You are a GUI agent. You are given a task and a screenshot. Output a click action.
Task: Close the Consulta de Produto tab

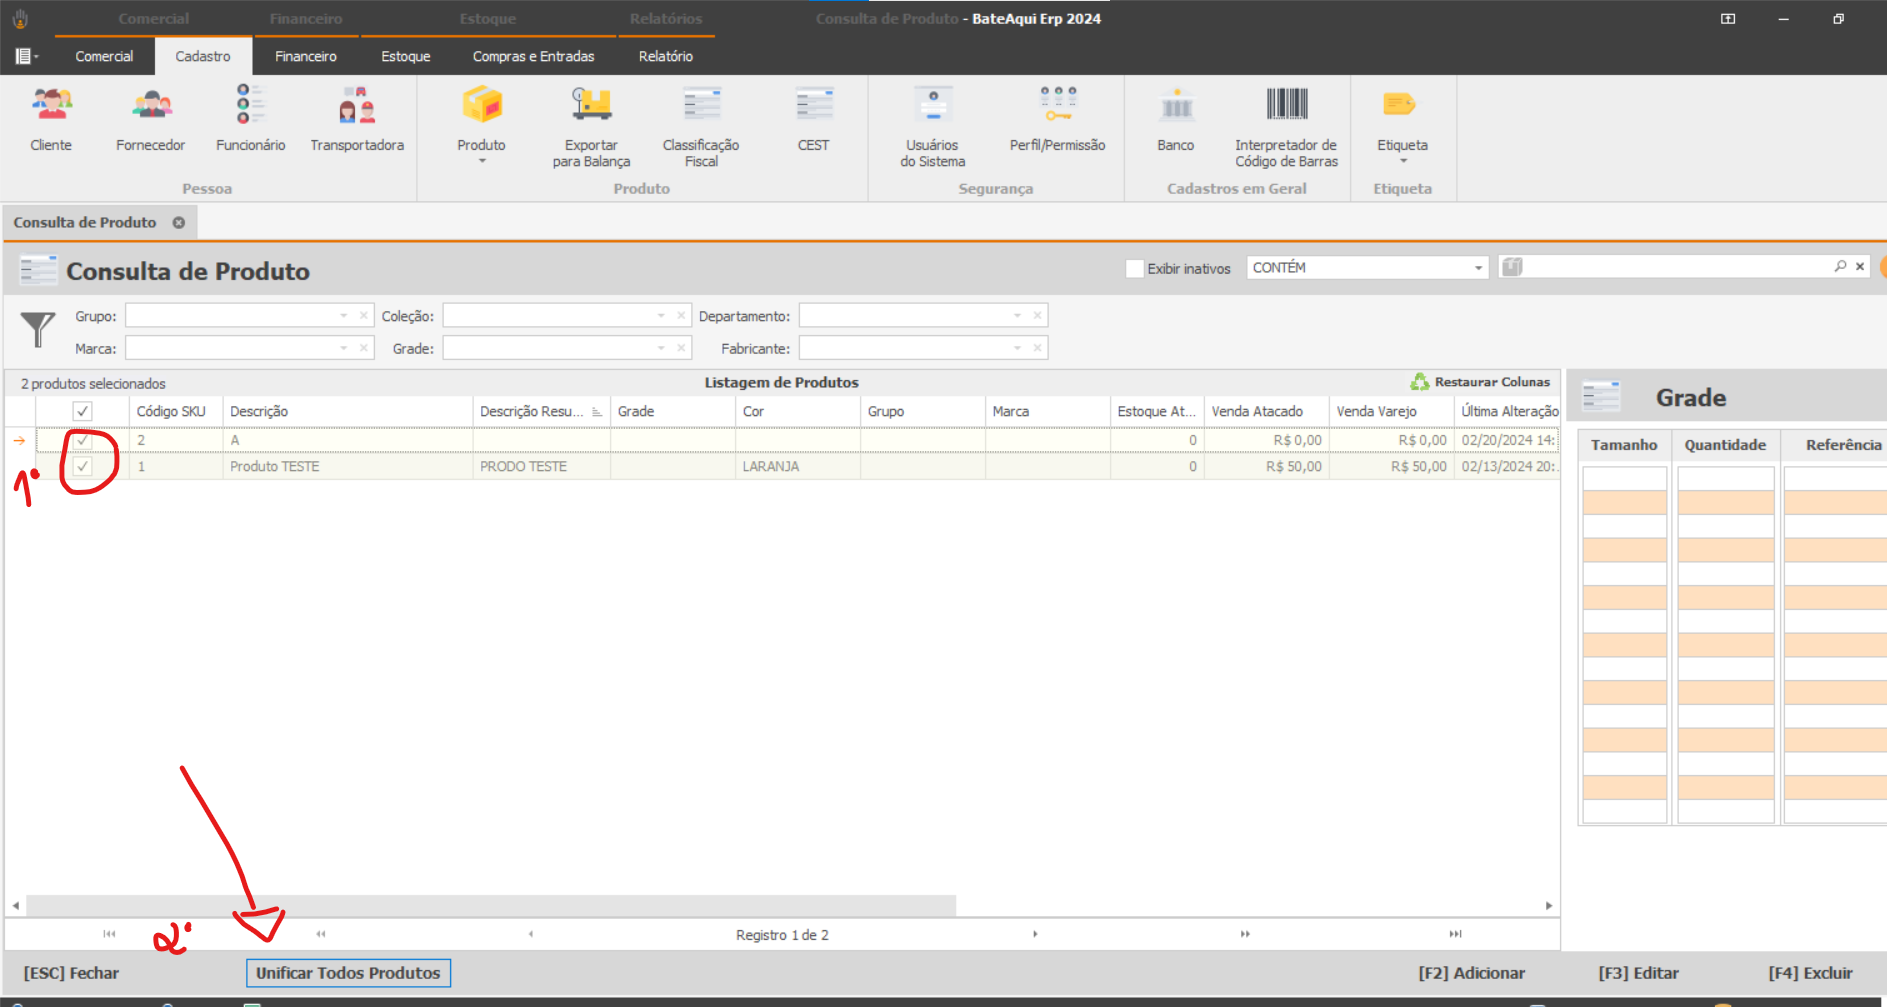(x=179, y=222)
